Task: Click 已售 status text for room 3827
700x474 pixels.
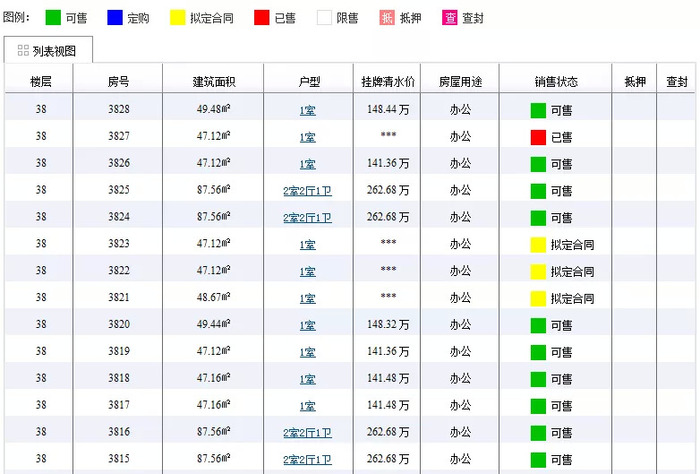Action: [x=562, y=137]
